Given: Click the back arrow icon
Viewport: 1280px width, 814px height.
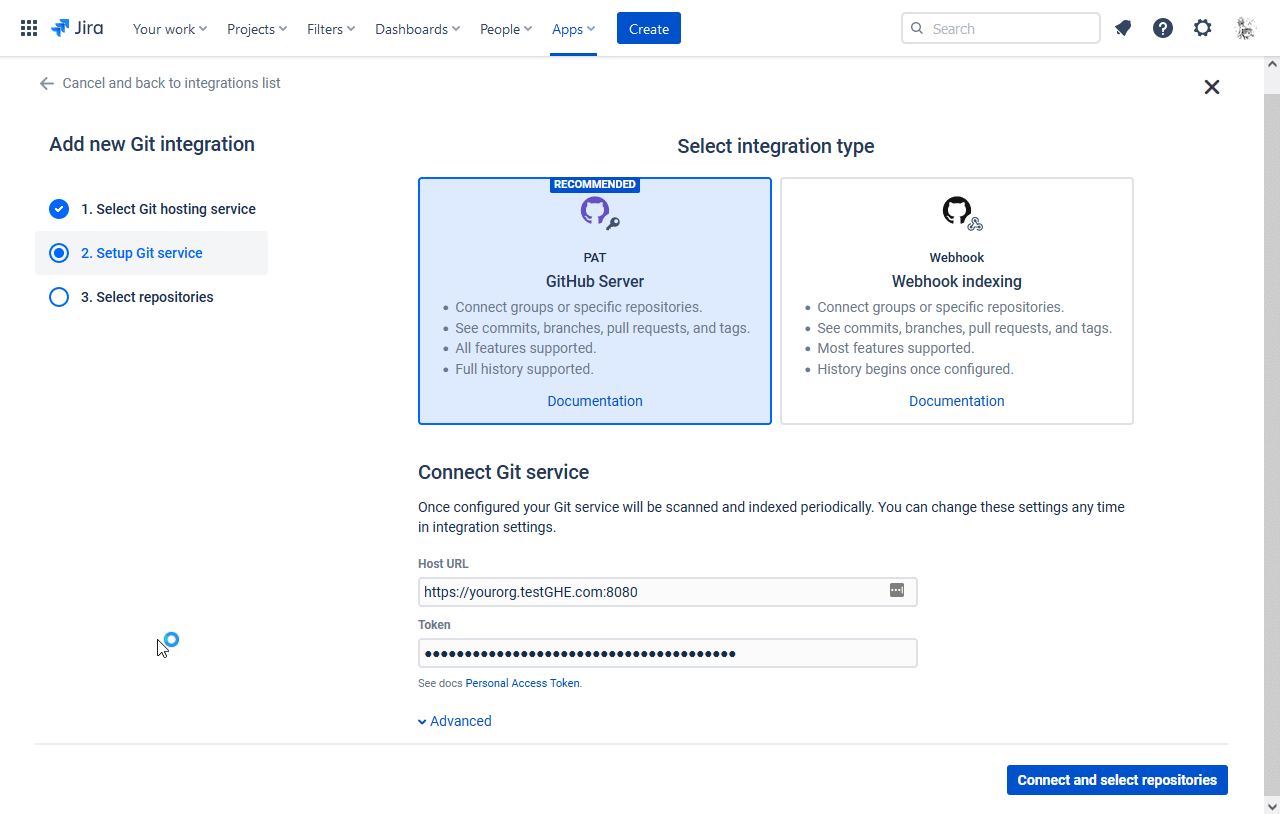Looking at the screenshot, I should point(46,83).
